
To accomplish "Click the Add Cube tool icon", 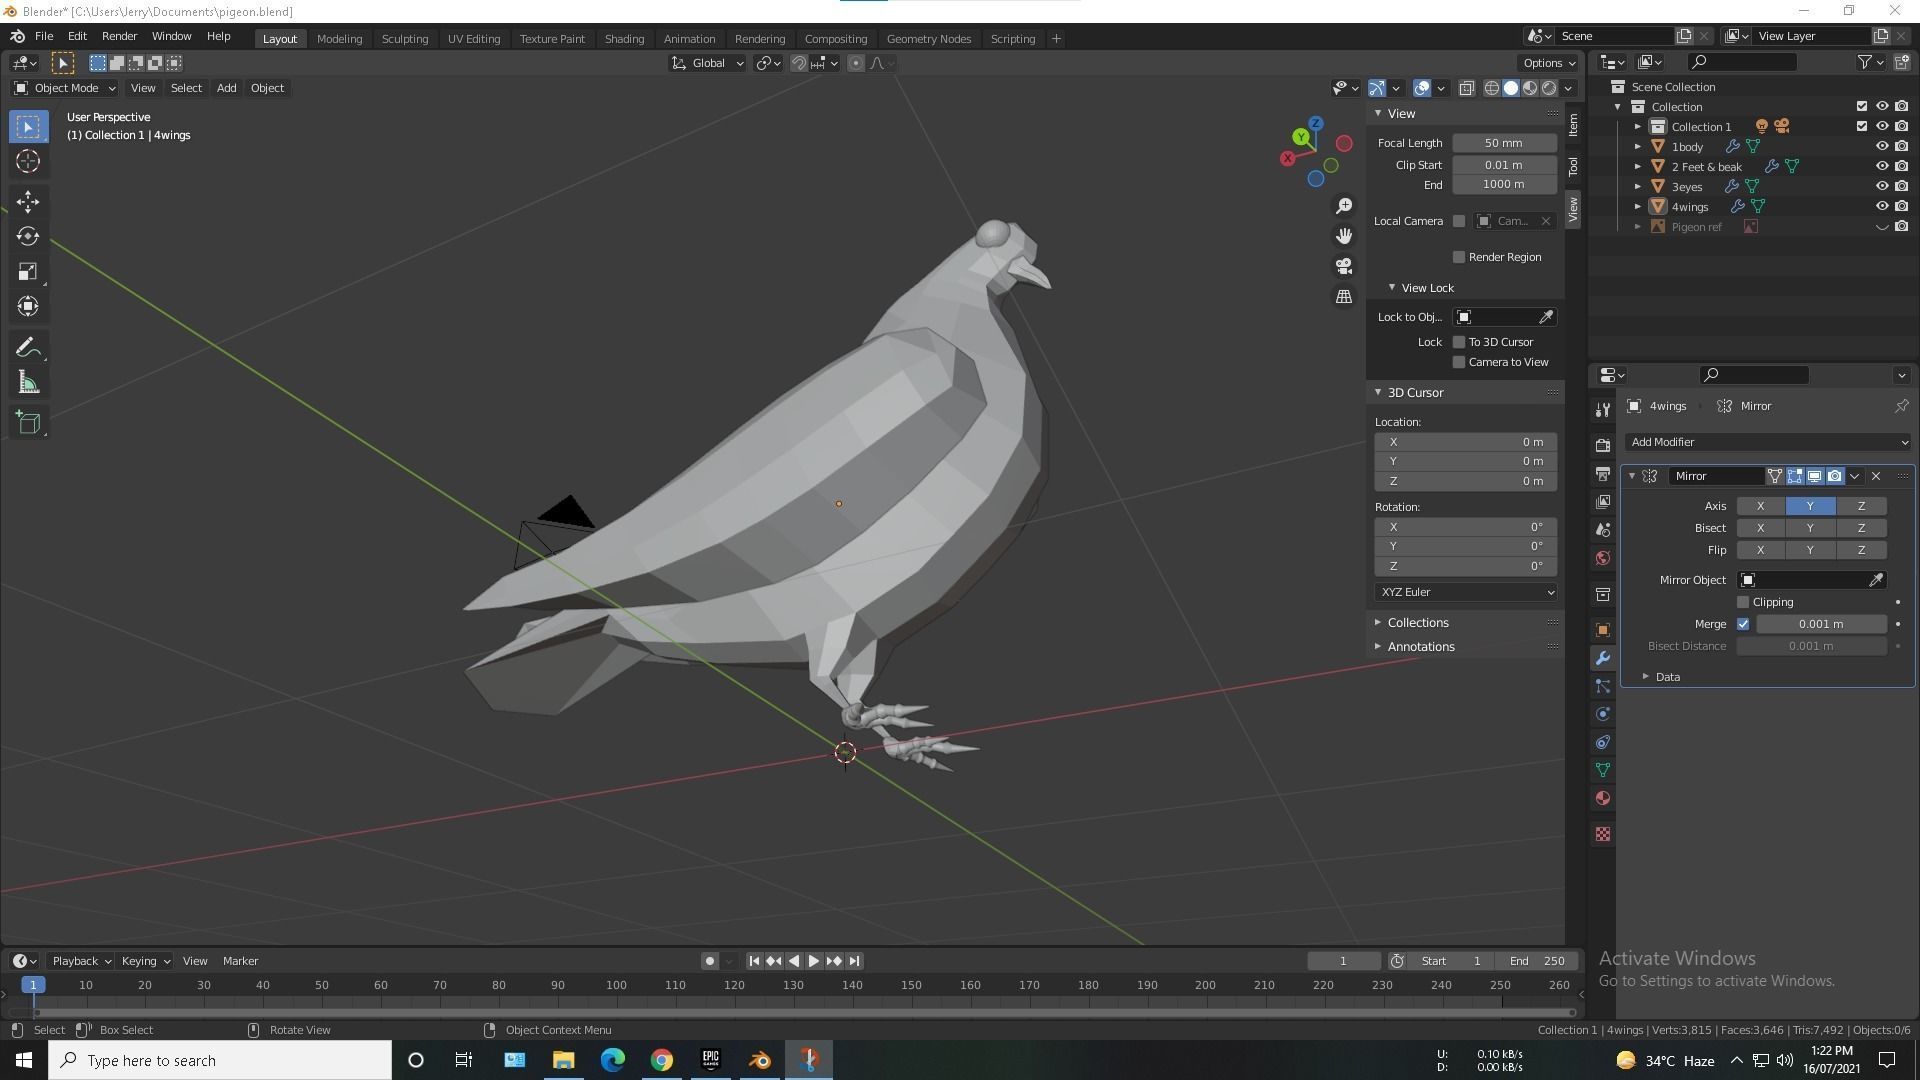I will pos(28,422).
